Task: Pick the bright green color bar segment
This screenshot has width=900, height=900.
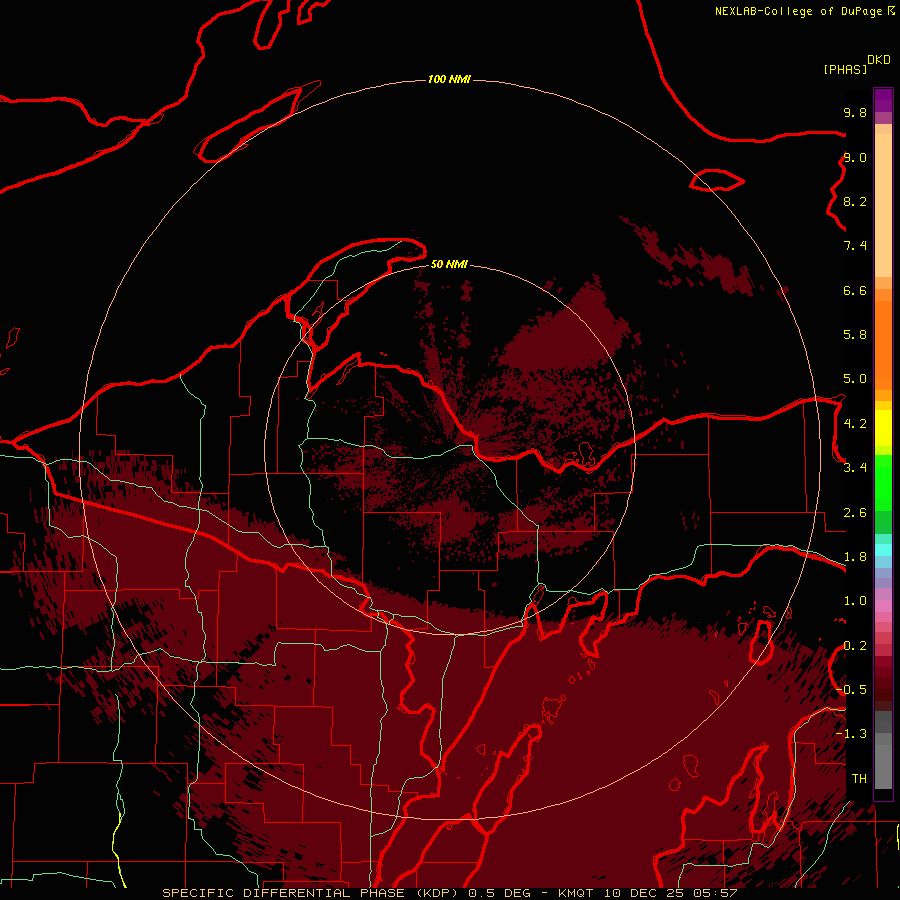Action: (883, 482)
